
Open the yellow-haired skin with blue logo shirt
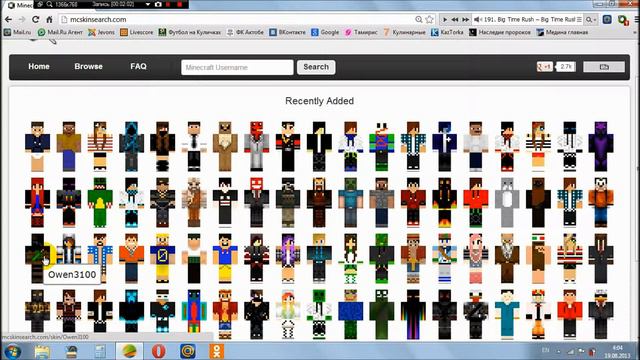[162, 258]
